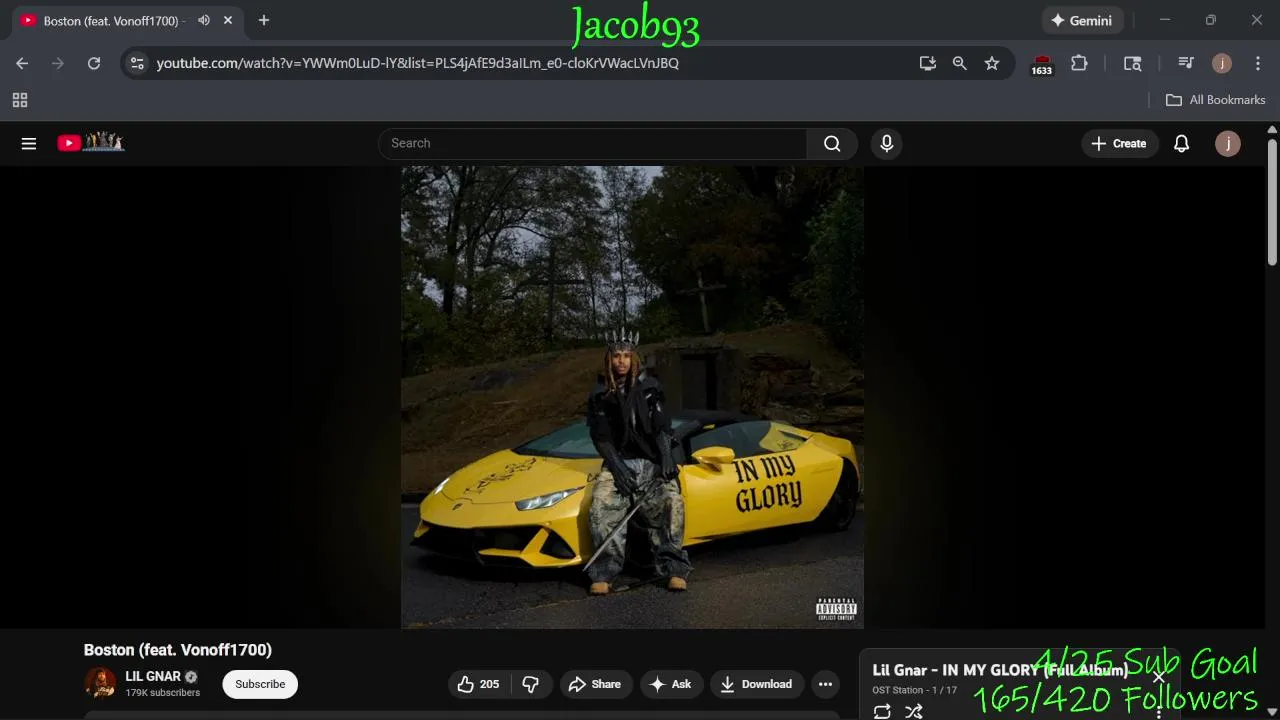The width and height of the screenshot is (1280, 720).
Task: Toggle playlist shuffle button
Action: click(x=913, y=712)
